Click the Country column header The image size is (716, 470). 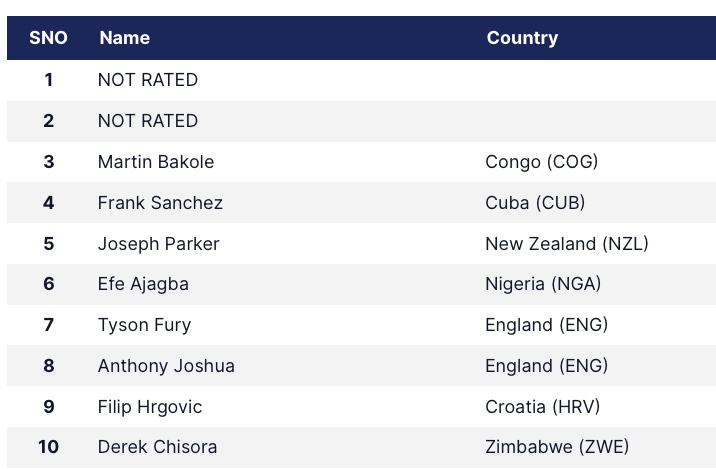click(522, 38)
